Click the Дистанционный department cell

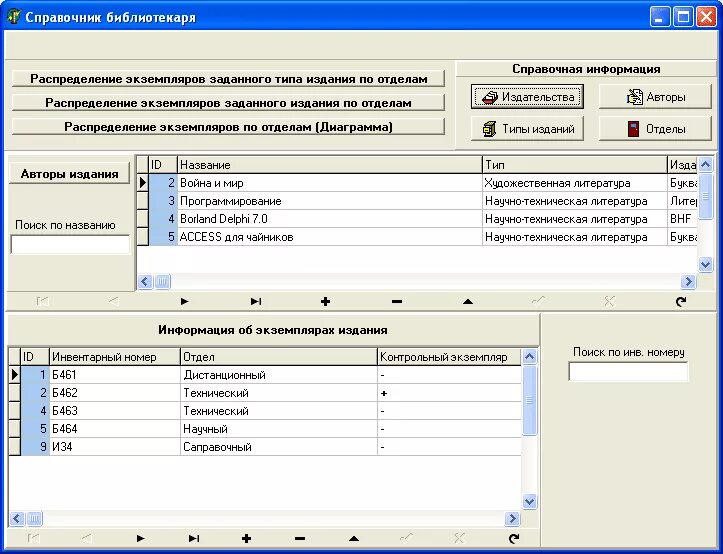[x=279, y=375]
